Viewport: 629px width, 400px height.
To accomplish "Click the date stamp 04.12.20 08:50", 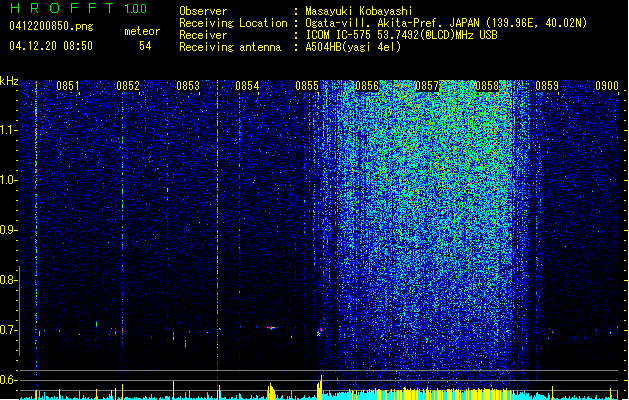I will pyautogui.click(x=51, y=46).
